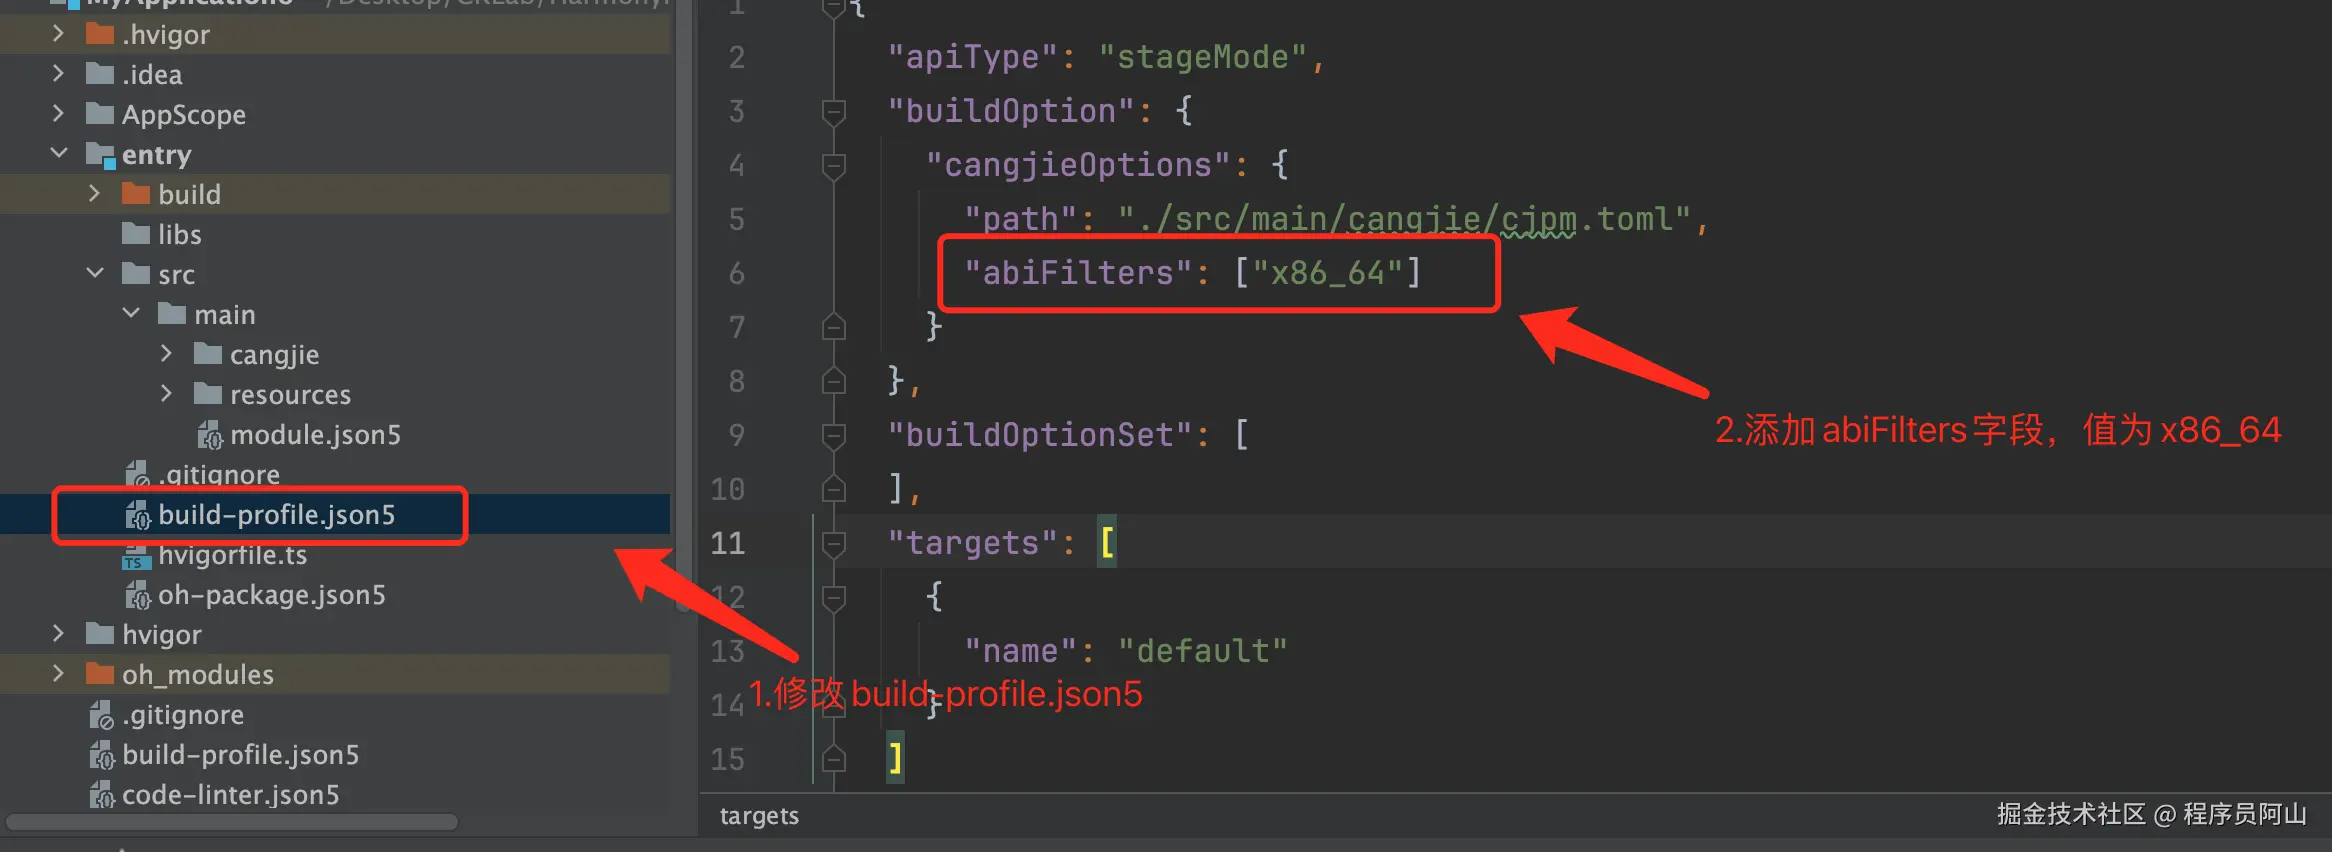Expand the resources folder chevron
The height and width of the screenshot is (852, 2332).
tap(166, 394)
